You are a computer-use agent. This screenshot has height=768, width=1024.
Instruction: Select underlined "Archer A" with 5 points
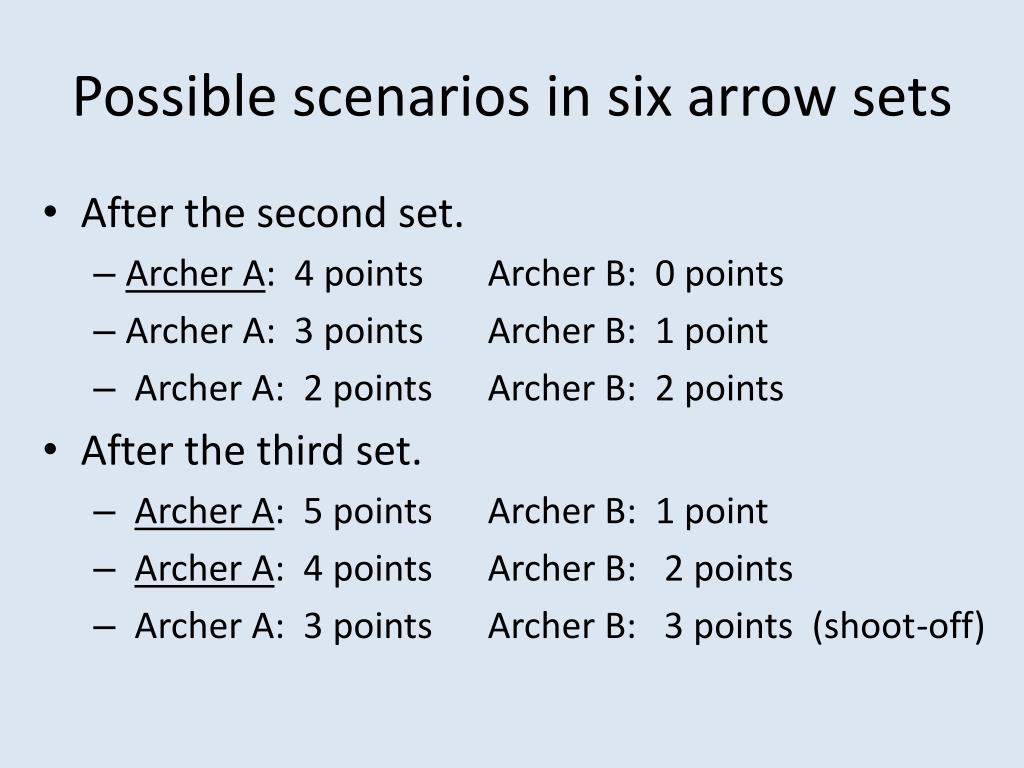click(x=204, y=512)
